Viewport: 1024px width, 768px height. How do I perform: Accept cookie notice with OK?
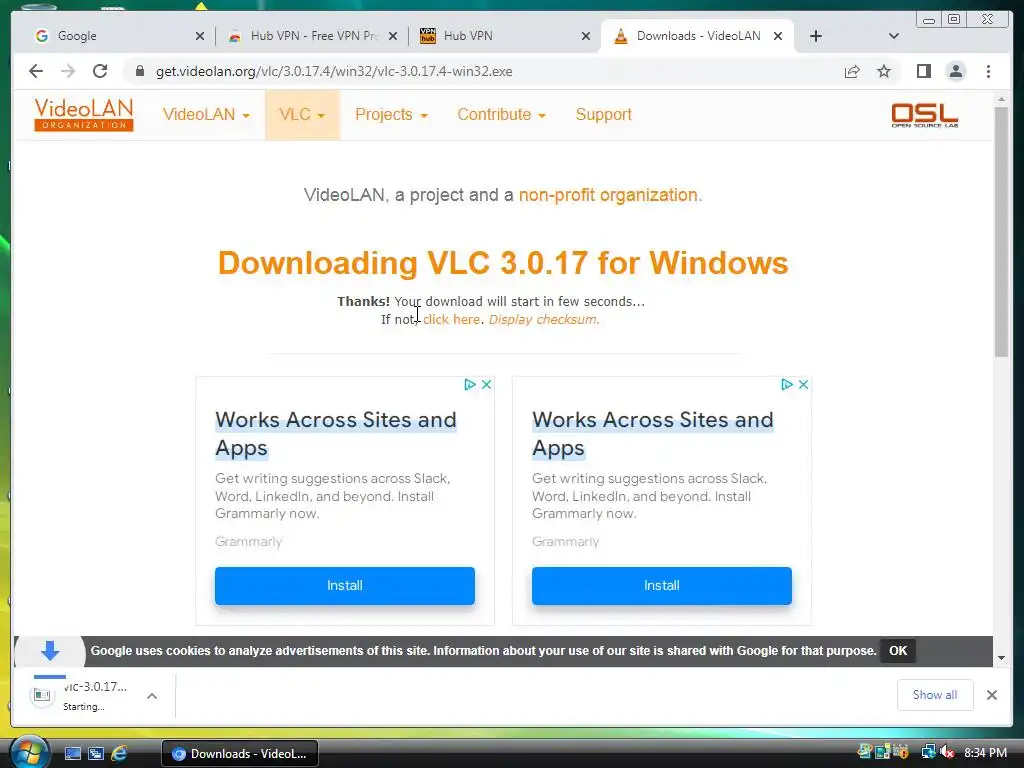[x=898, y=650]
